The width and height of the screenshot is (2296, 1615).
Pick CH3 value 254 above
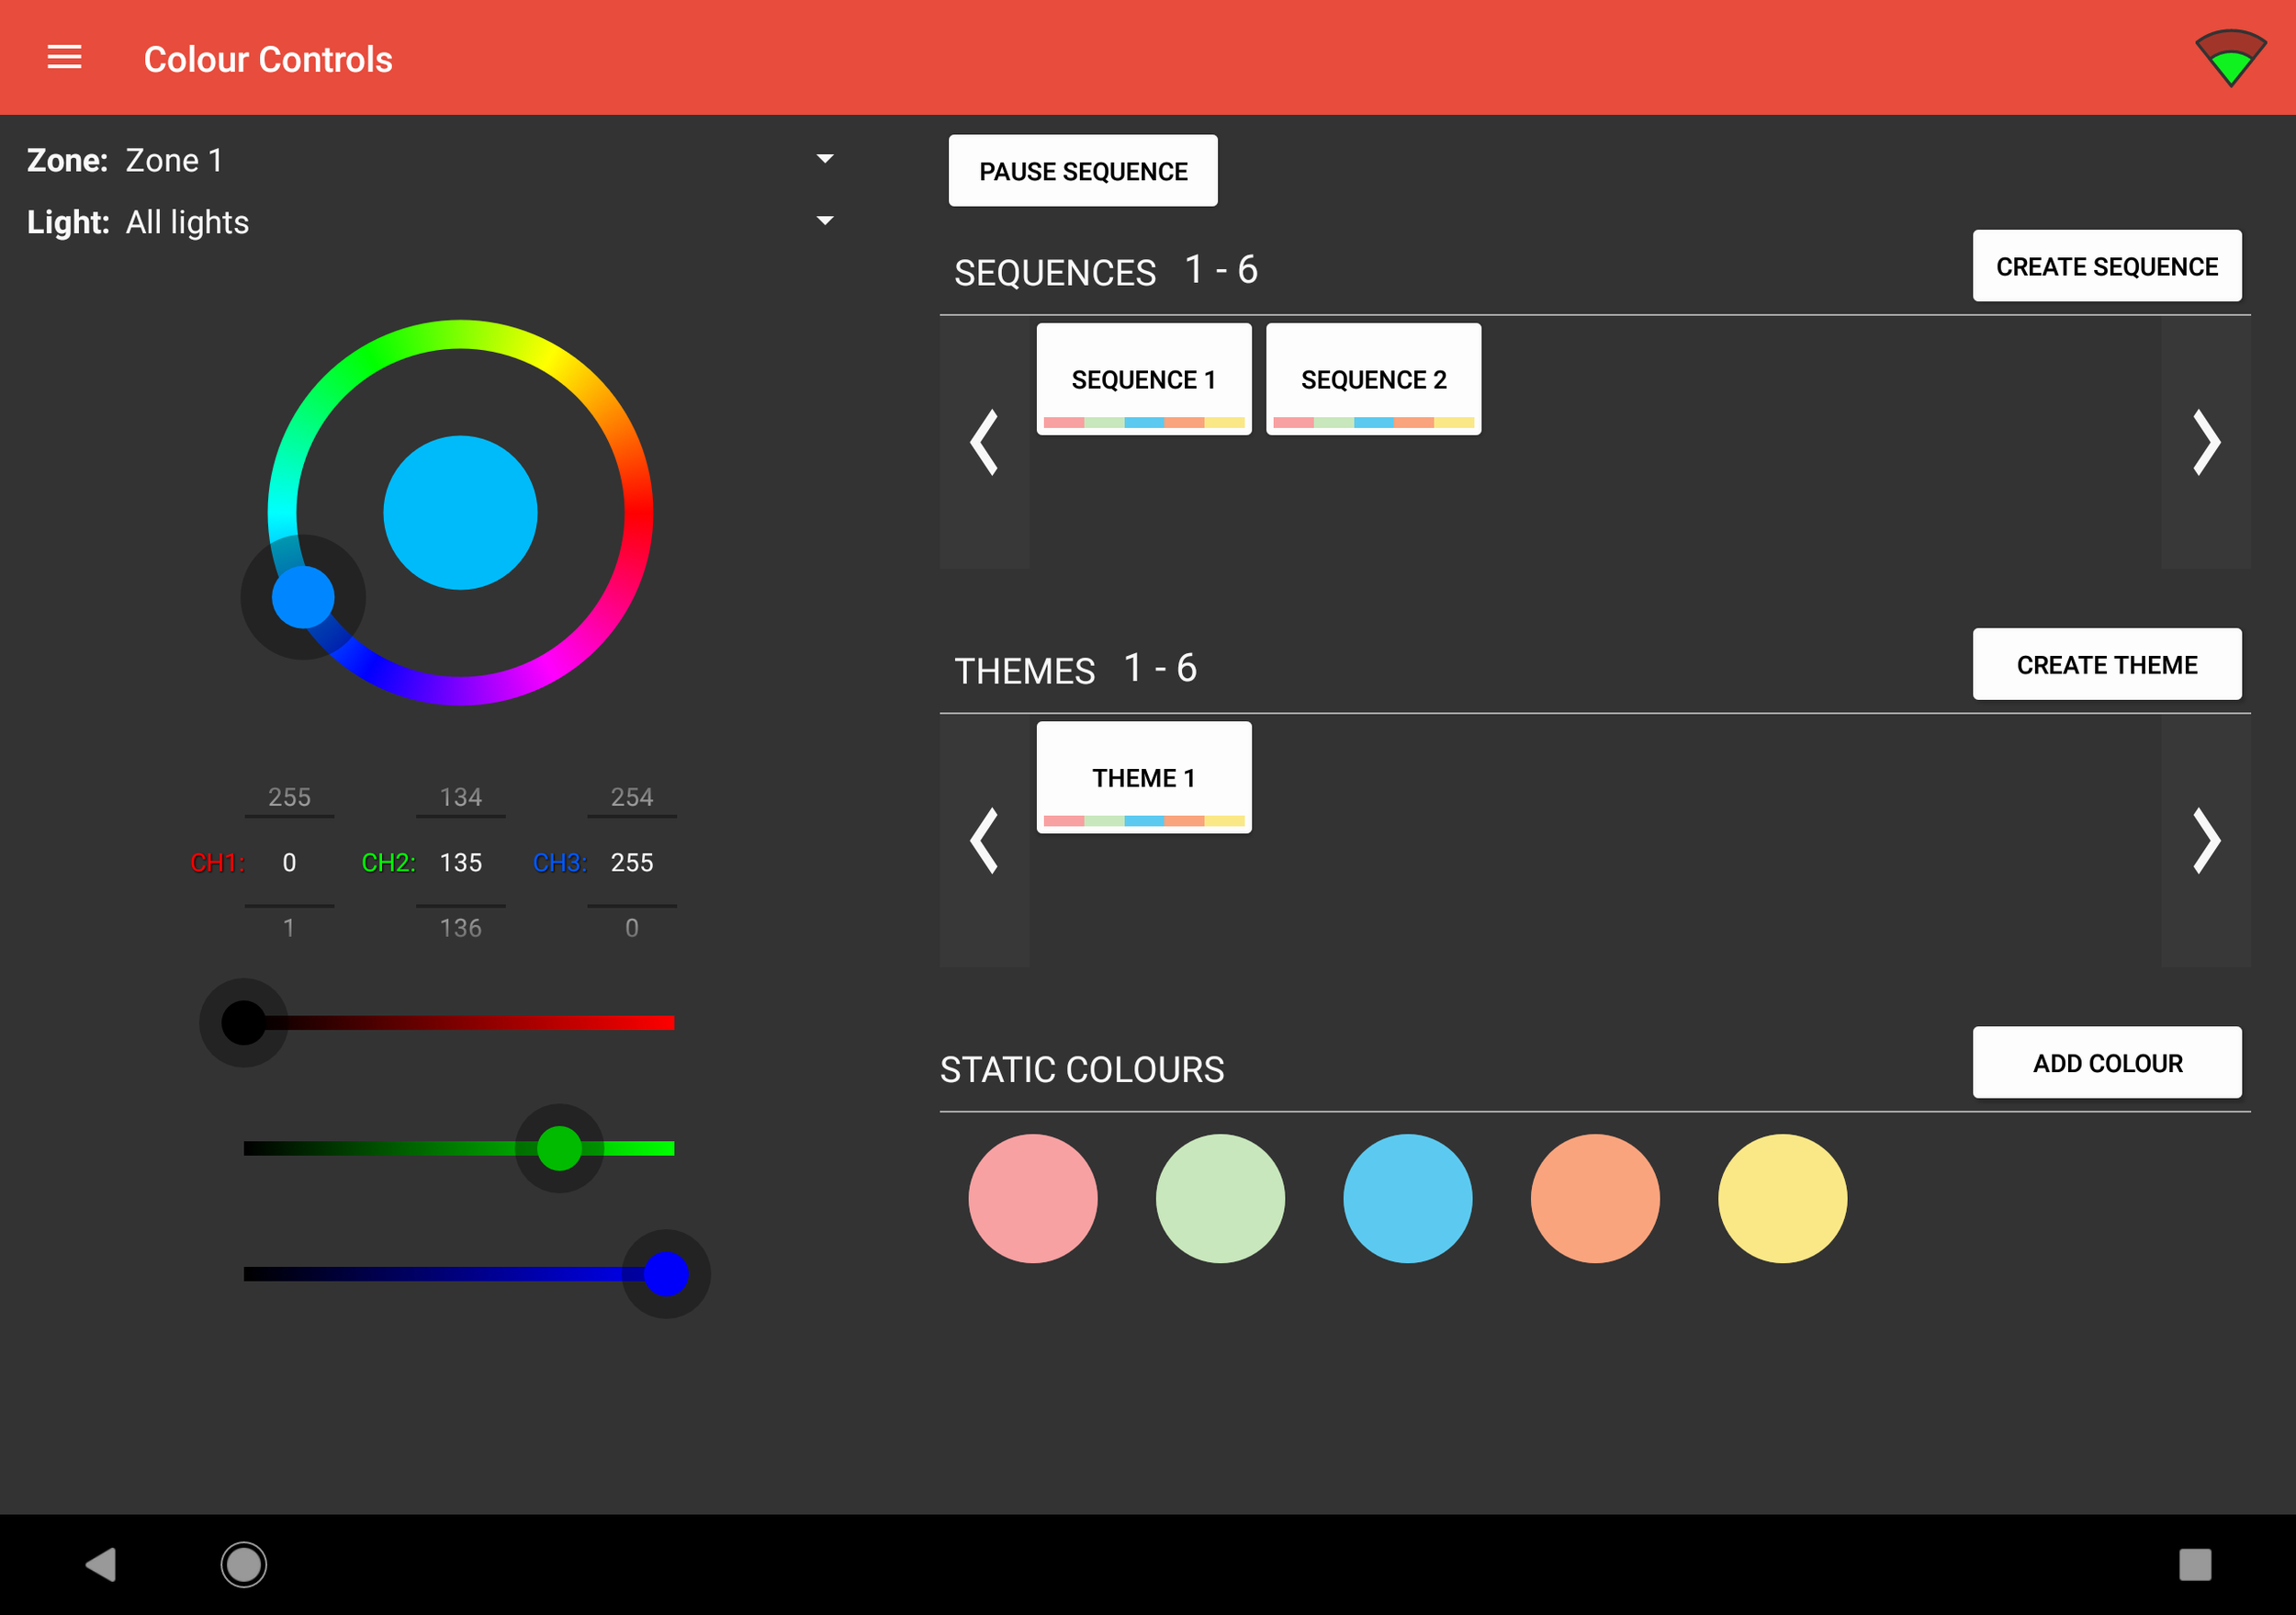632,797
